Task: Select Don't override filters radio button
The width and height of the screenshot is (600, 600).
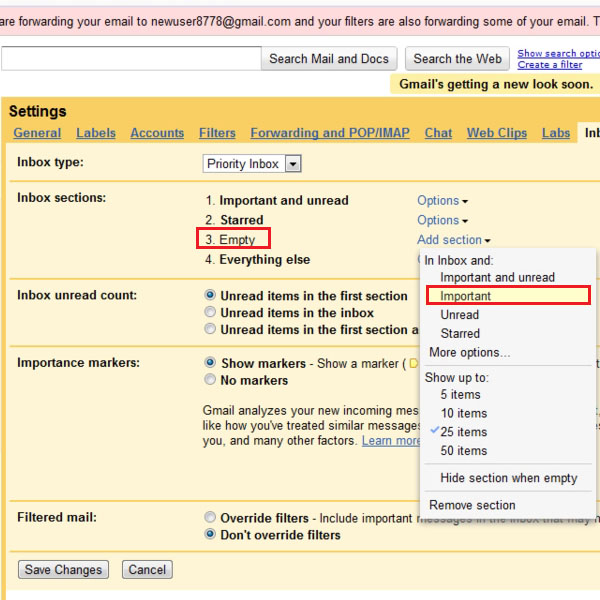Action: (x=210, y=534)
